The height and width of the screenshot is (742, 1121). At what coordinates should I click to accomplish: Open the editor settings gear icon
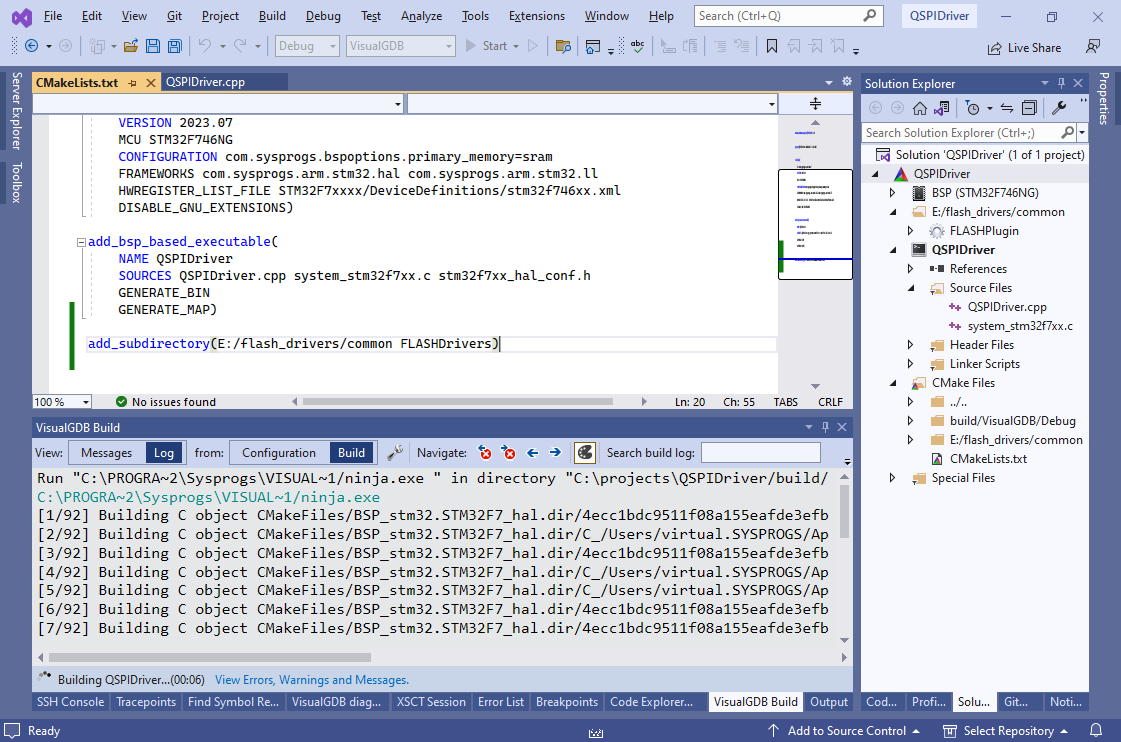pyautogui.click(x=847, y=82)
